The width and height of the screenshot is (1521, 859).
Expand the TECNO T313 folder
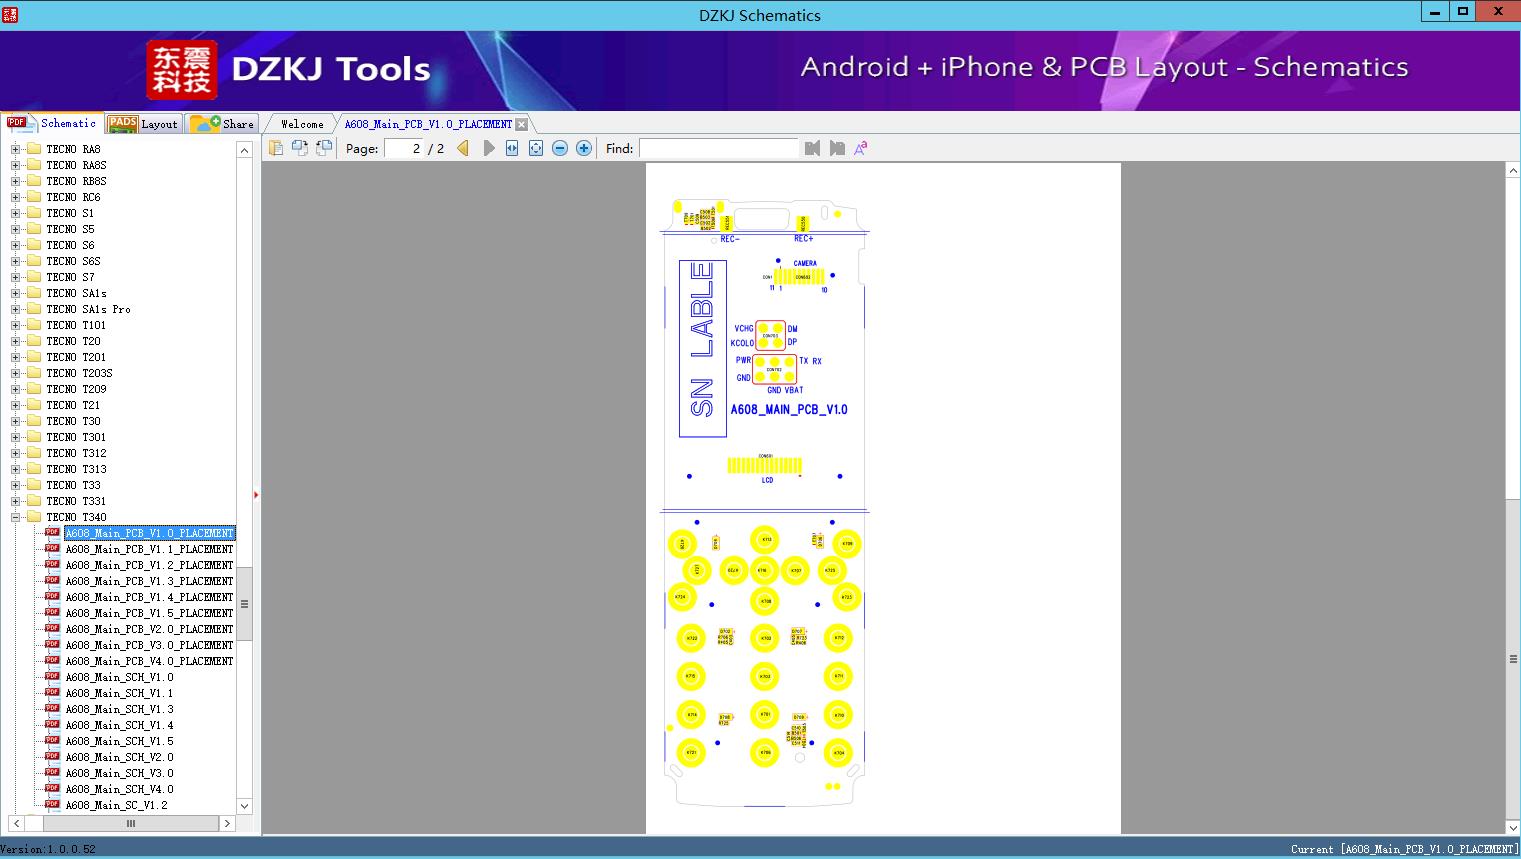(x=15, y=469)
